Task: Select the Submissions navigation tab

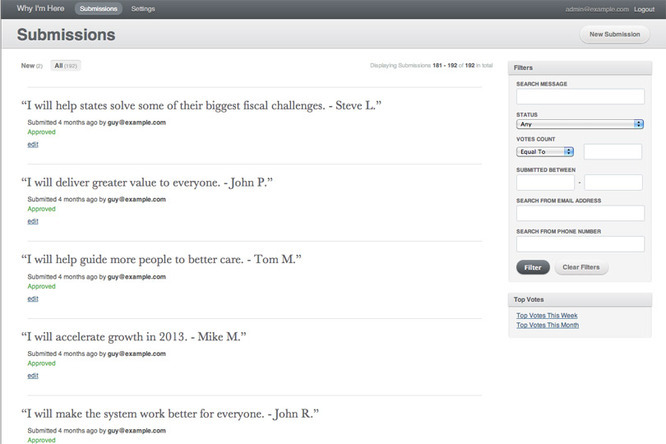Action: click(x=98, y=8)
